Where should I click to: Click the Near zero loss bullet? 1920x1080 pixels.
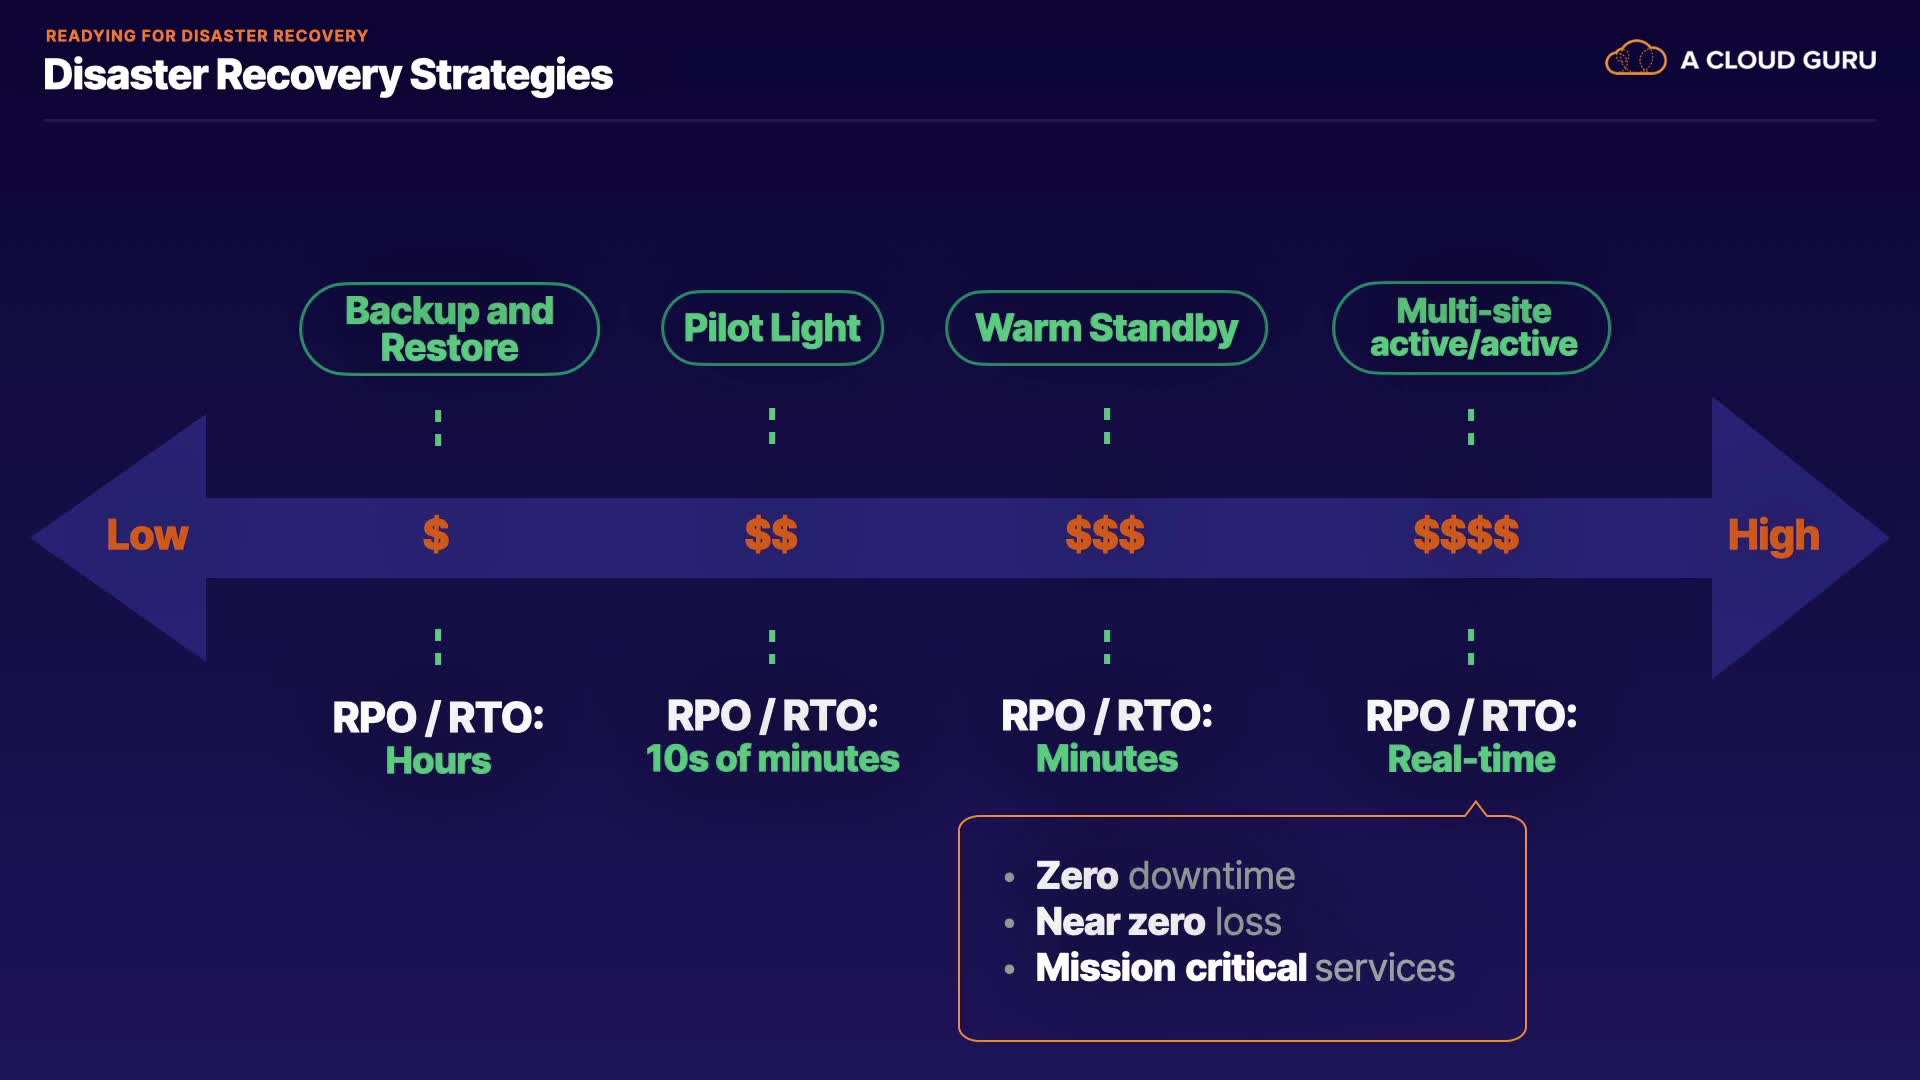[x=1158, y=922]
